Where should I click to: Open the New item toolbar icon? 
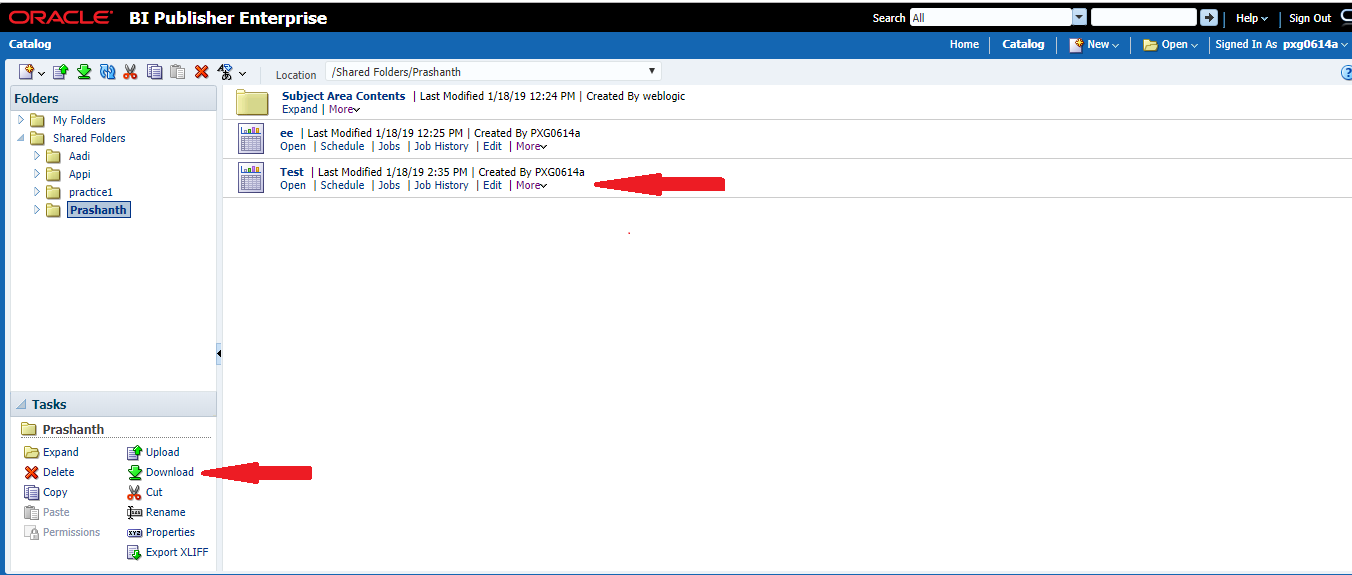(31, 72)
